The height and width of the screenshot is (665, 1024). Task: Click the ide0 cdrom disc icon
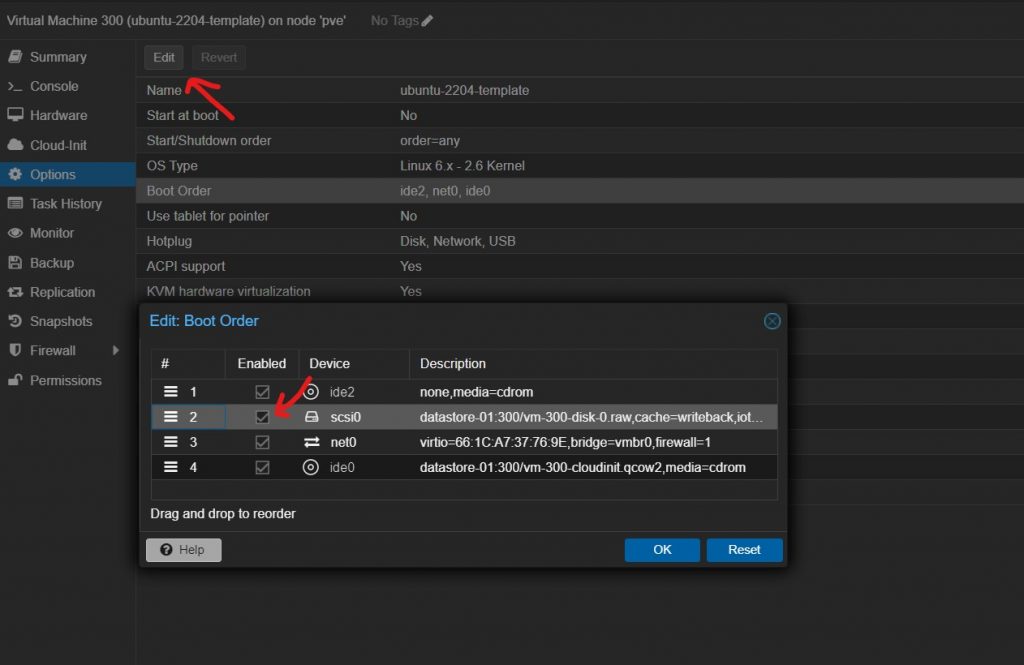312,467
